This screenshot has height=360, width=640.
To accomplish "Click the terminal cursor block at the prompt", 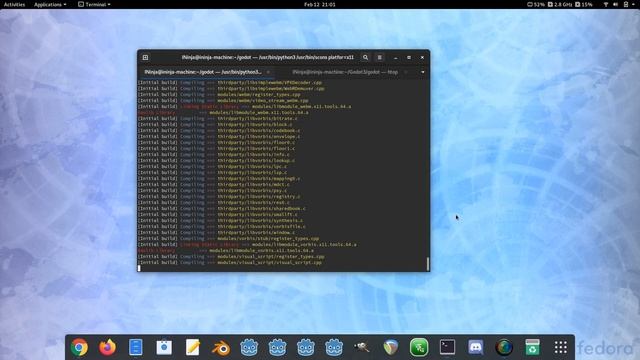I will (x=139, y=268).
